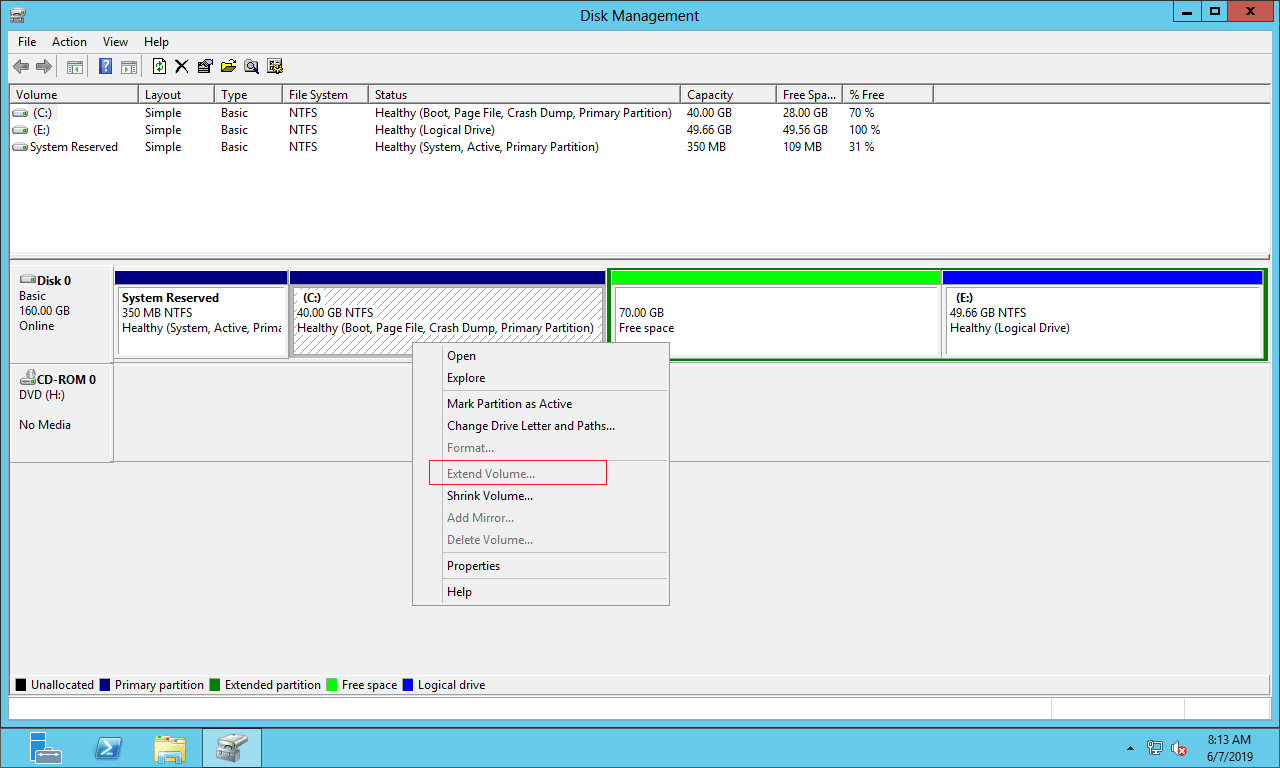Select Shrink Volume... in context menu
The width and height of the screenshot is (1280, 768).
489,496
